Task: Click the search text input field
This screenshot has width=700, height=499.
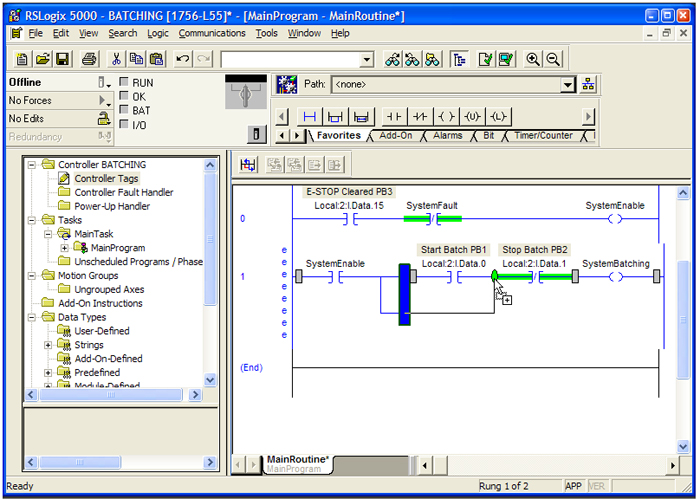Action: 291,59
